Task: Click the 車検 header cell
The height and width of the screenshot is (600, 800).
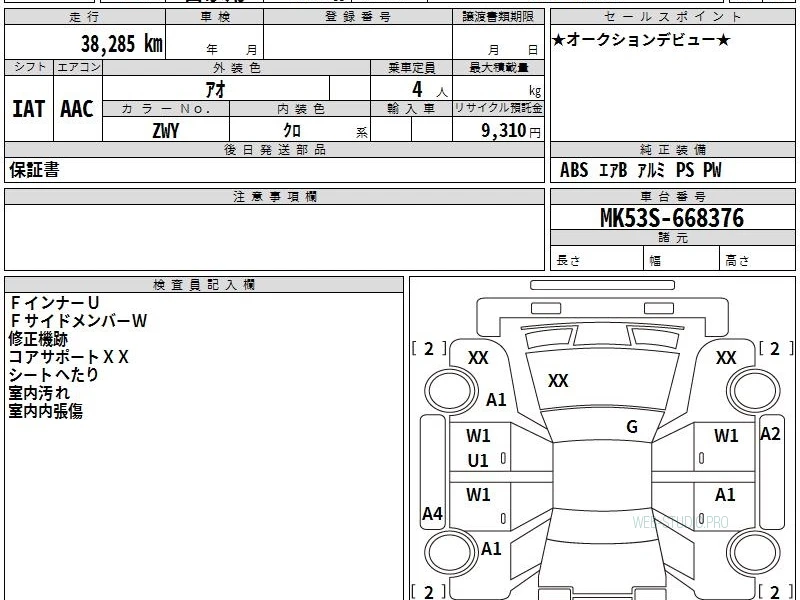Action: (214, 17)
